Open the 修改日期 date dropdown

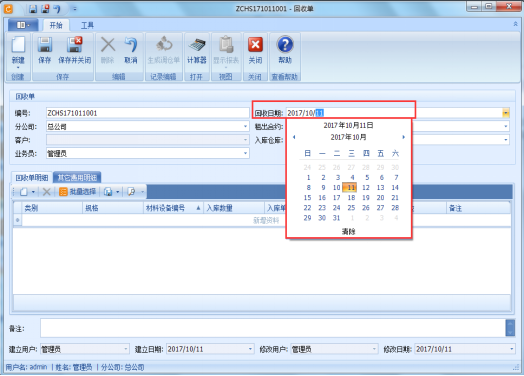coord(512,349)
